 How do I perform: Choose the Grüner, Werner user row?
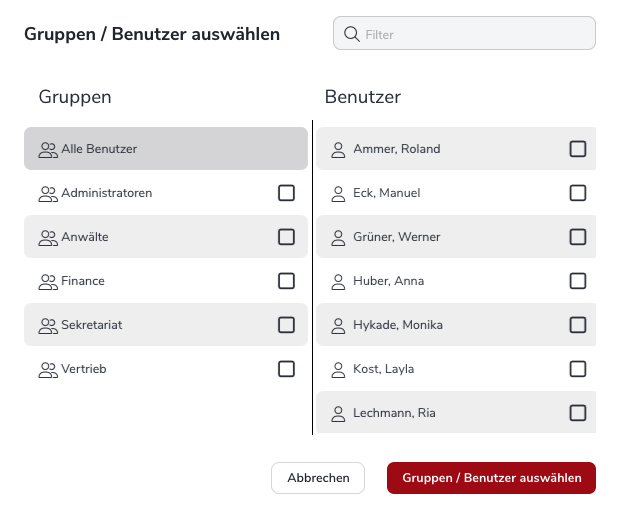(x=456, y=236)
